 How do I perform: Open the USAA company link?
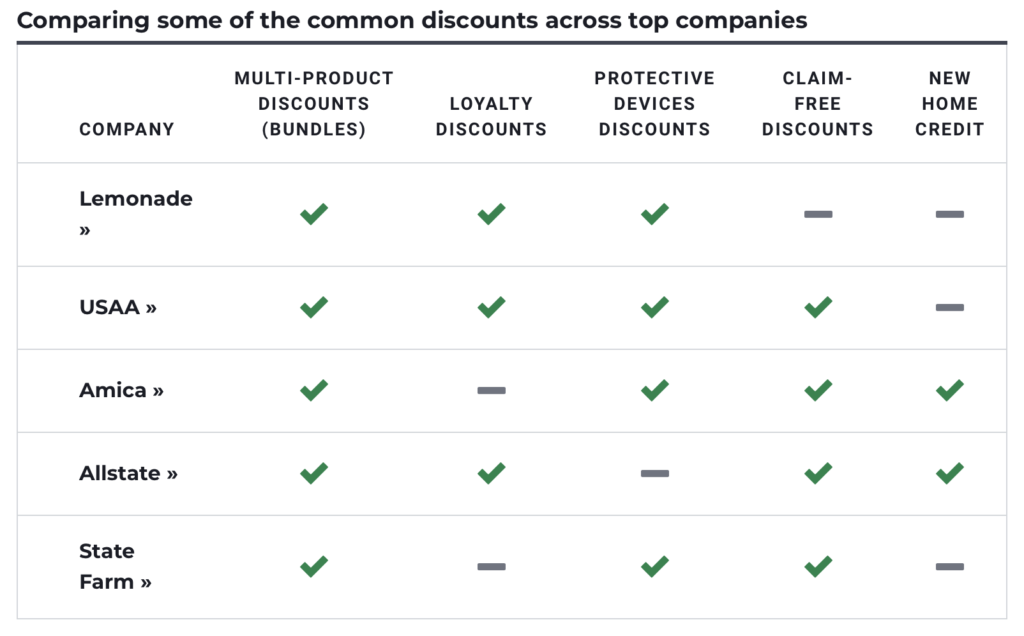pos(118,307)
